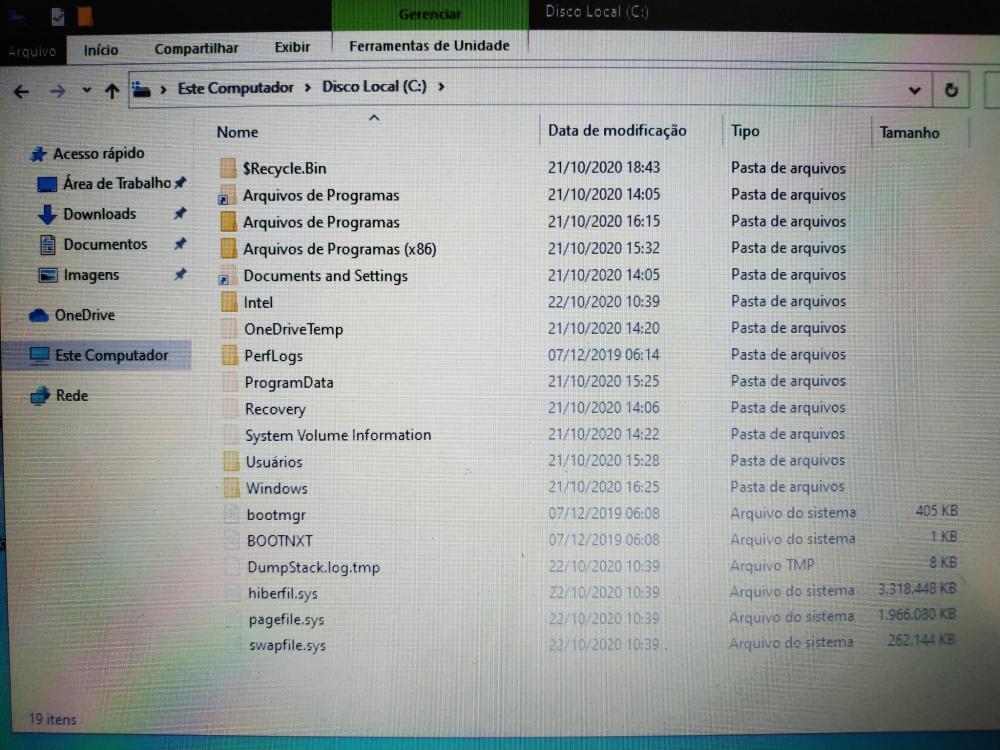Image resolution: width=1000 pixels, height=750 pixels.
Task: Go up one folder level arrow
Action: pyautogui.click(x=112, y=91)
